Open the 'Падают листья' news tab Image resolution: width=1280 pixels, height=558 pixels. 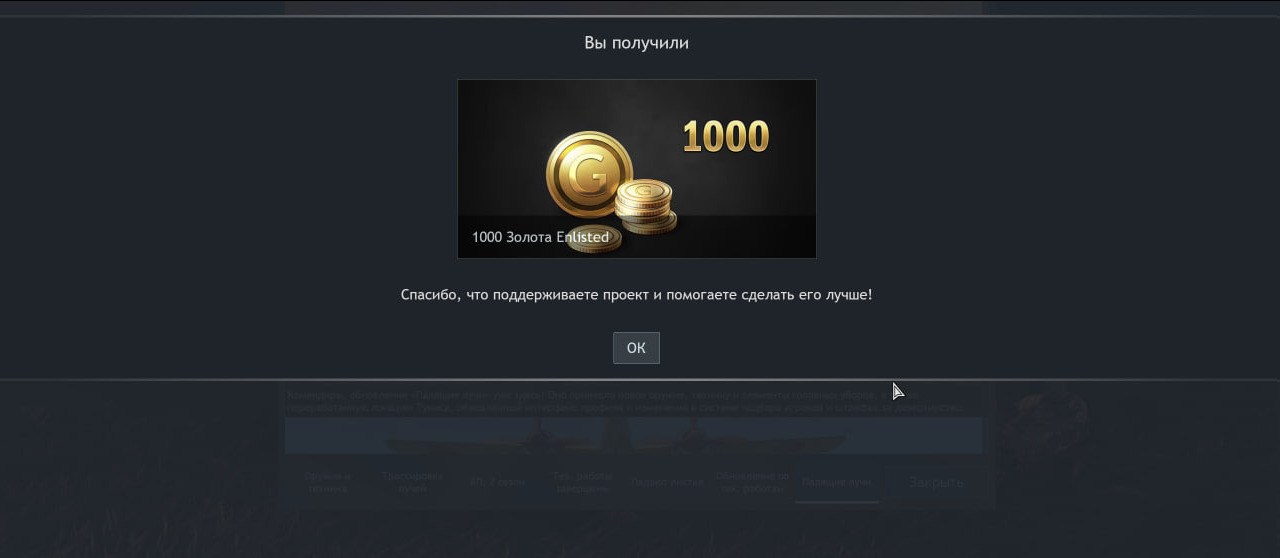[x=667, y=482]
